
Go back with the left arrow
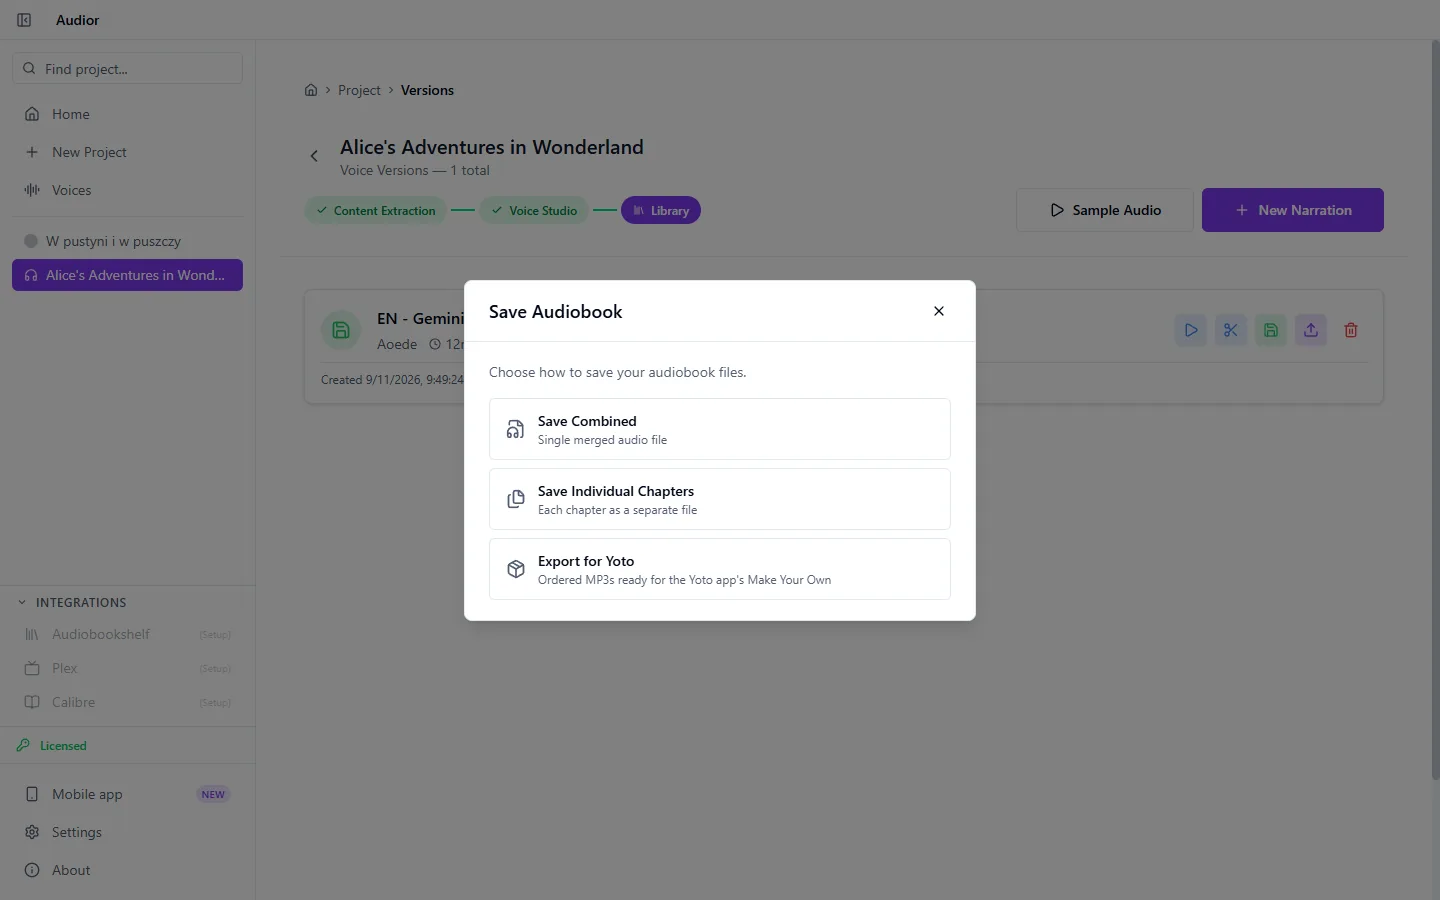[x=314, y=156]
